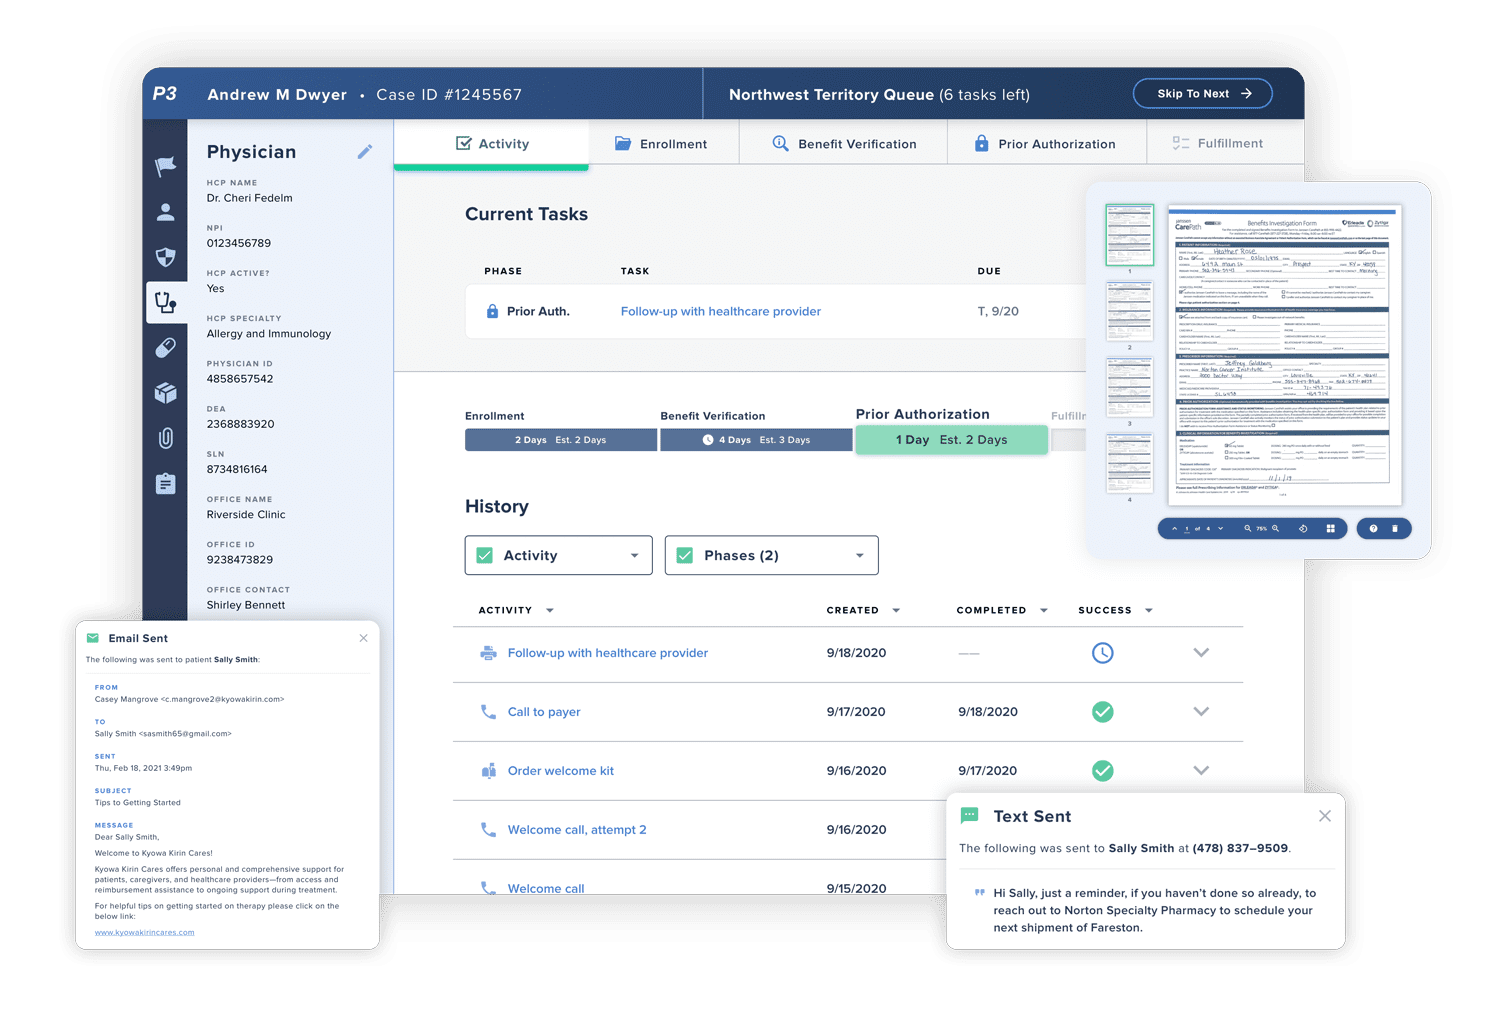Screen dimensions: 1500x1025
Task: Open Order welcome kit history link
Action: pos(561,771)
